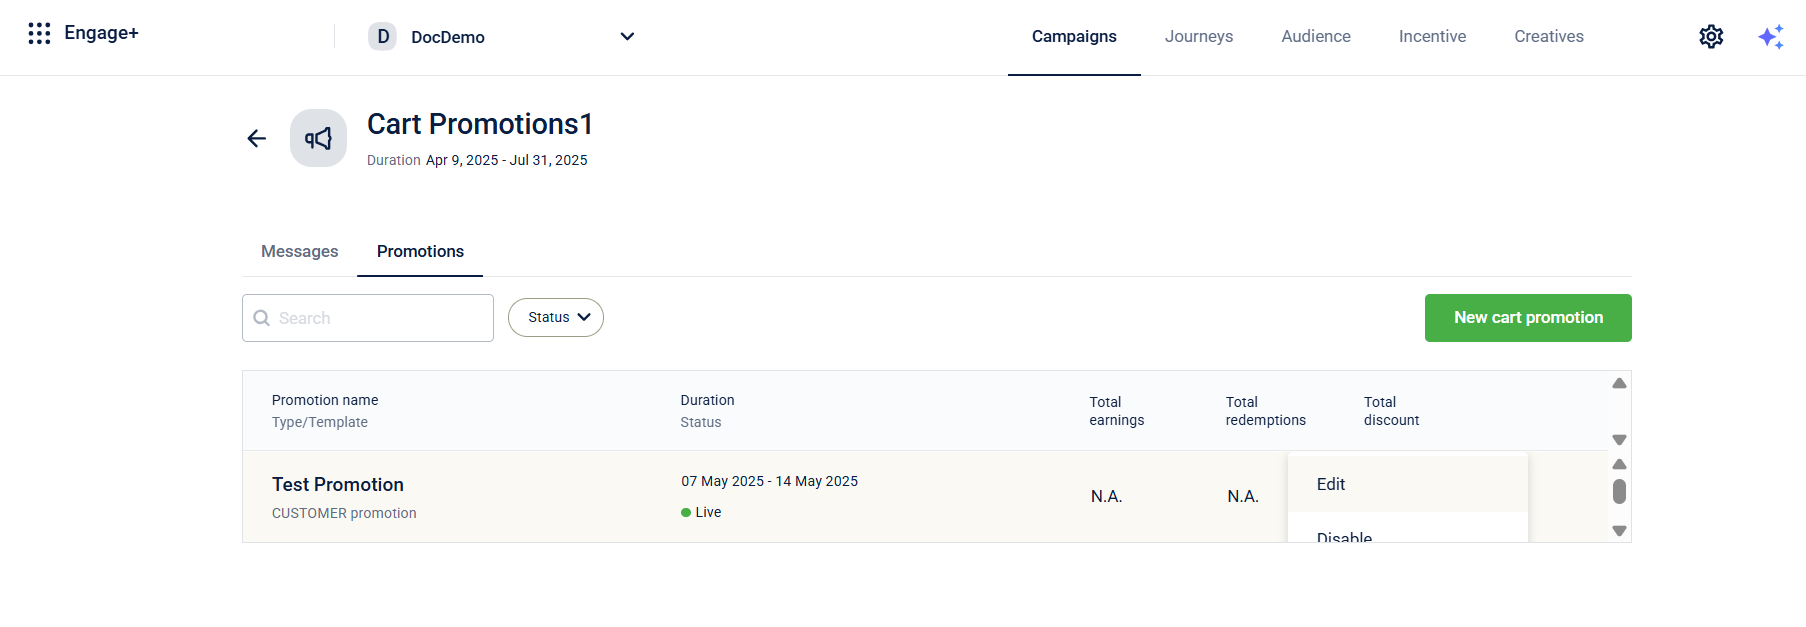Click the magnifier icon in search box
Screen dimensions: 1806x627
[262, 318]
